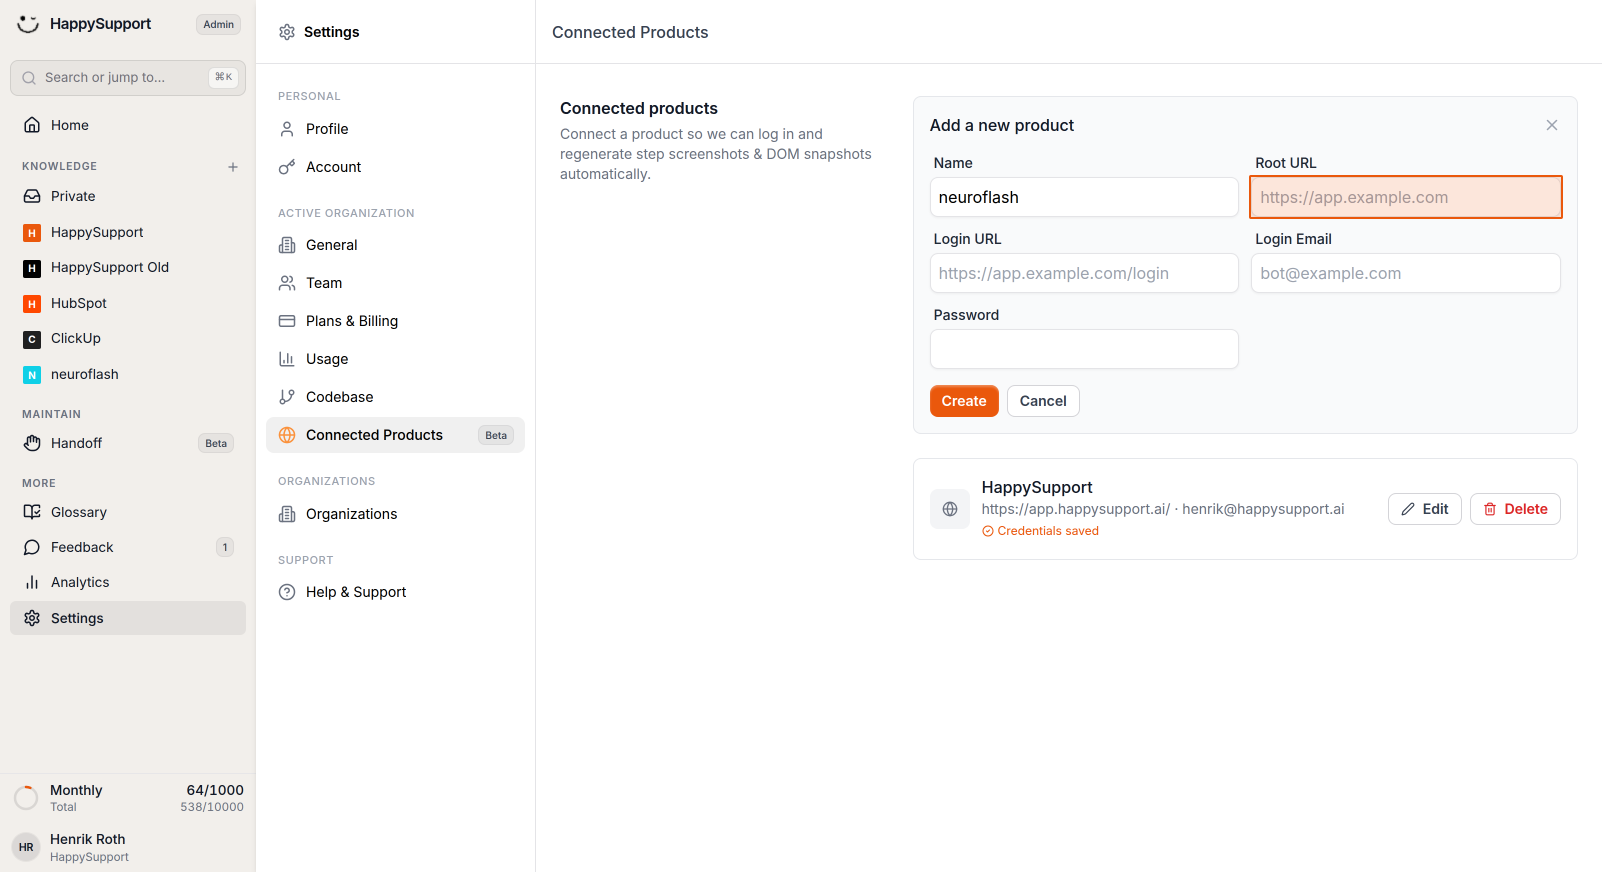Open the Home page
Viewport: 1602px width, 872px height.
[x=128, y=125]
